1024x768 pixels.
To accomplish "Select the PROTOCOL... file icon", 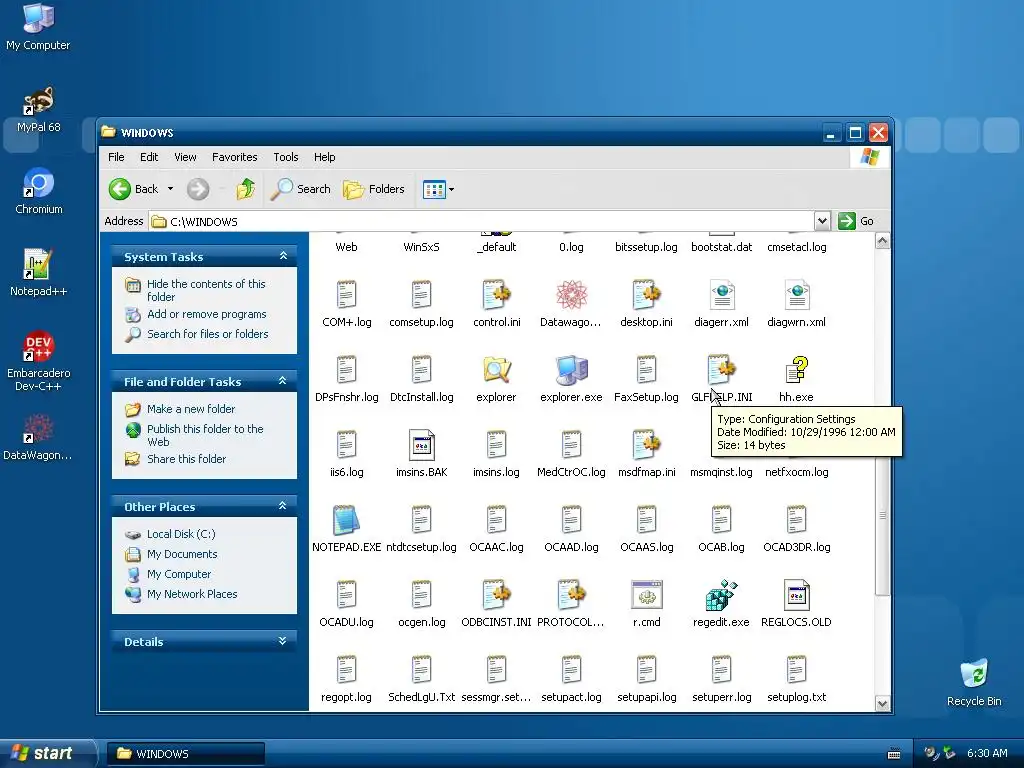I will coord(571,595).
